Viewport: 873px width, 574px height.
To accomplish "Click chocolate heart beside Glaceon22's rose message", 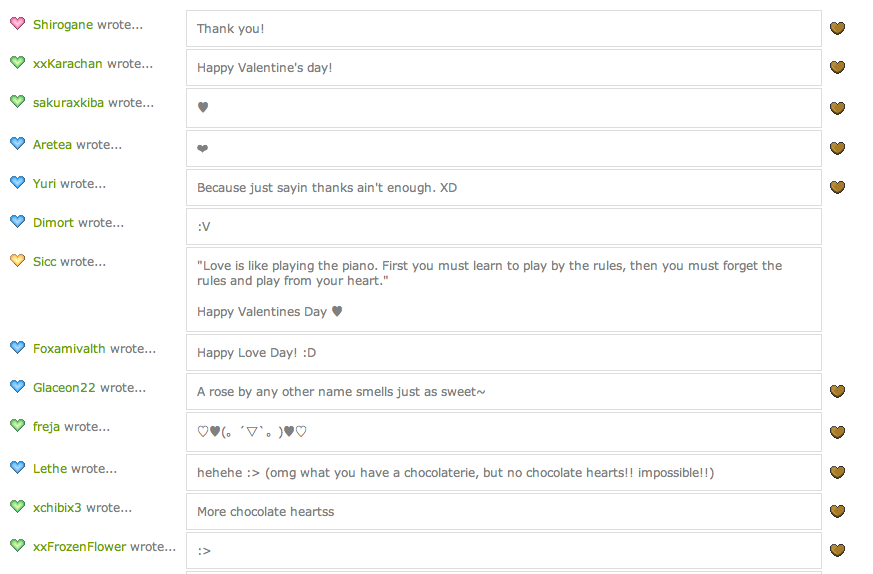I will tap(838, 392).
